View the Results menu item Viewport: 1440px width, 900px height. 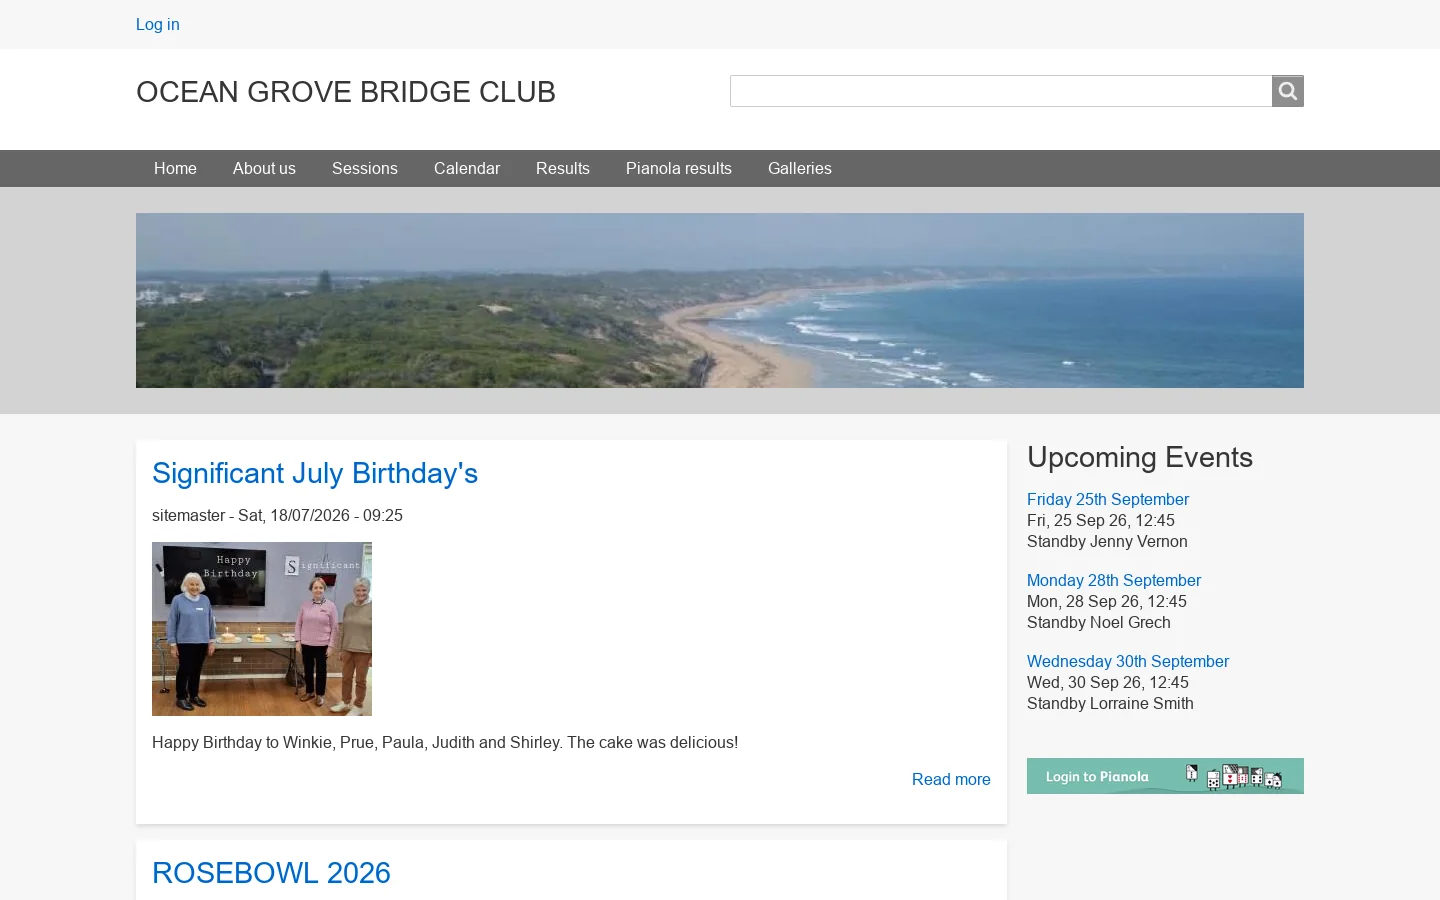click(563, 168)
